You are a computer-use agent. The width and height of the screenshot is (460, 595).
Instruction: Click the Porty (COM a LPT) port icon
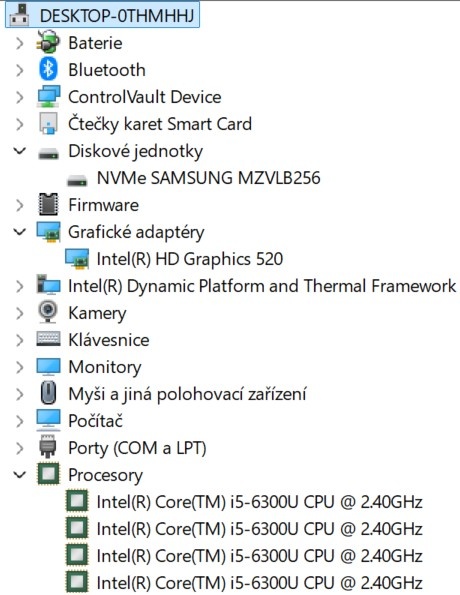click(48, 447)
